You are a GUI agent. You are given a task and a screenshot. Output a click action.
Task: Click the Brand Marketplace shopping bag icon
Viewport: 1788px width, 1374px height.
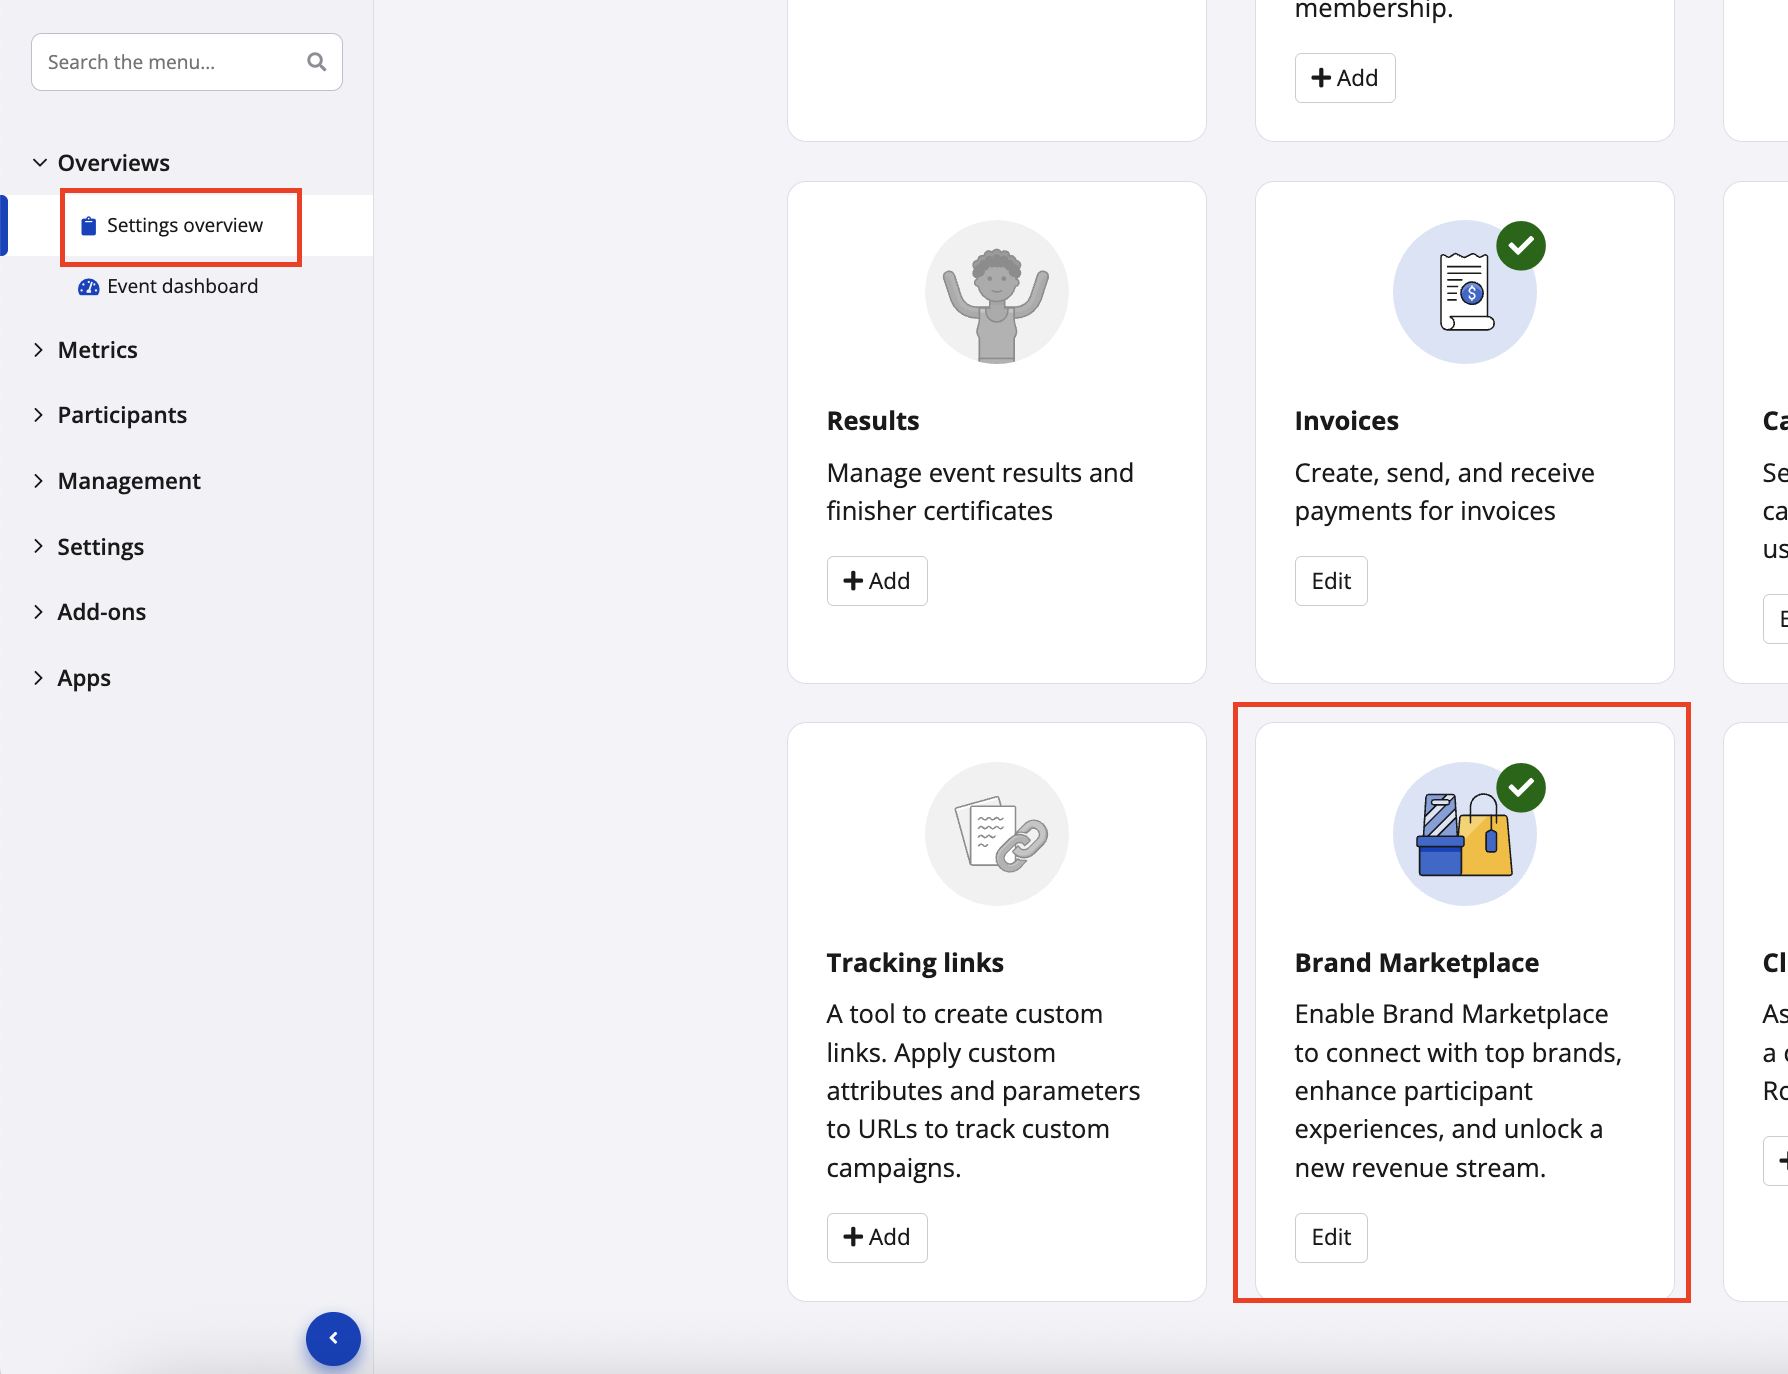click(1464, 834)
